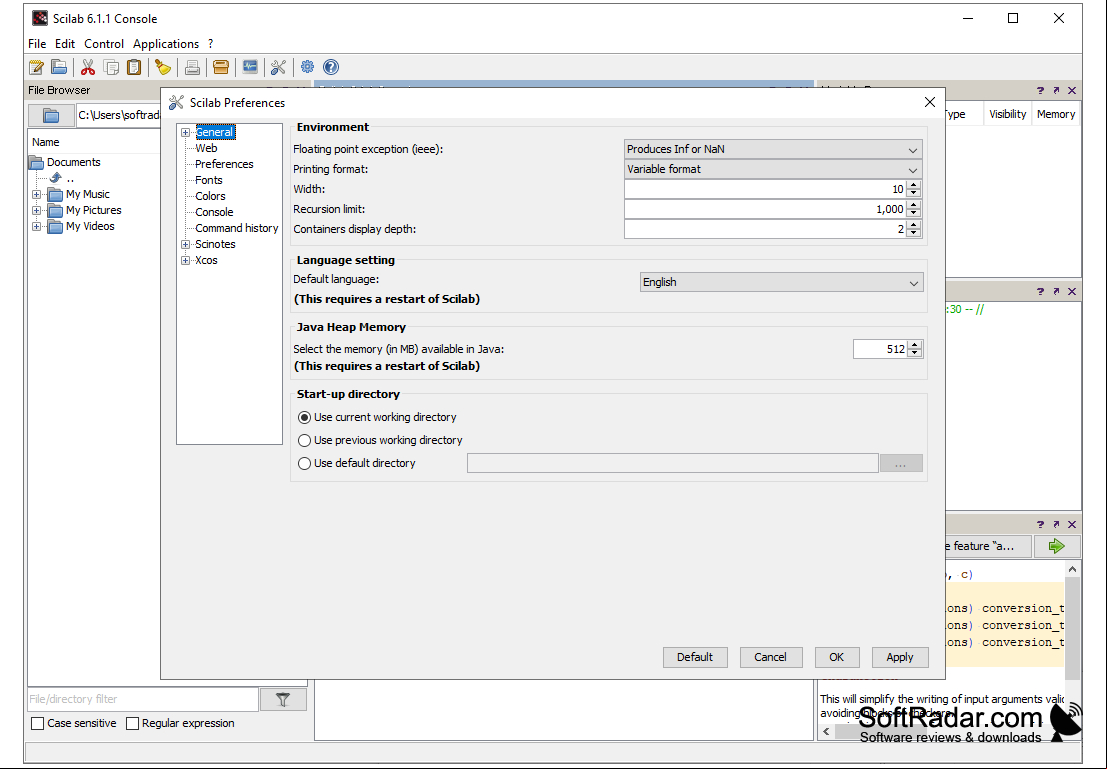Select Use current working directory
Image resolution: width=1107 pixels, height=769 pixels.
tap(304, 417)
